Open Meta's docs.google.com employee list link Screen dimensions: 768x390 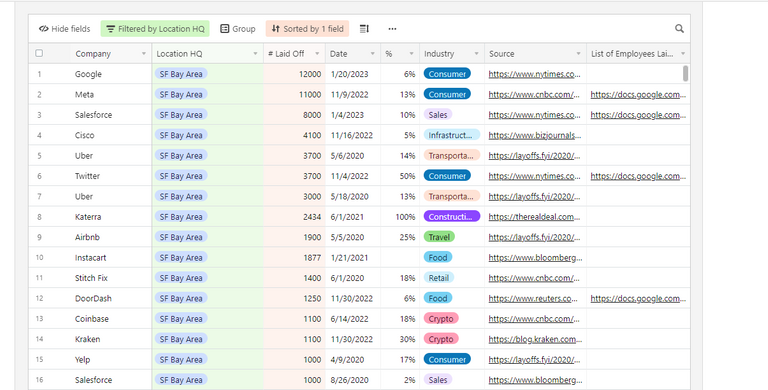[638, 95]
